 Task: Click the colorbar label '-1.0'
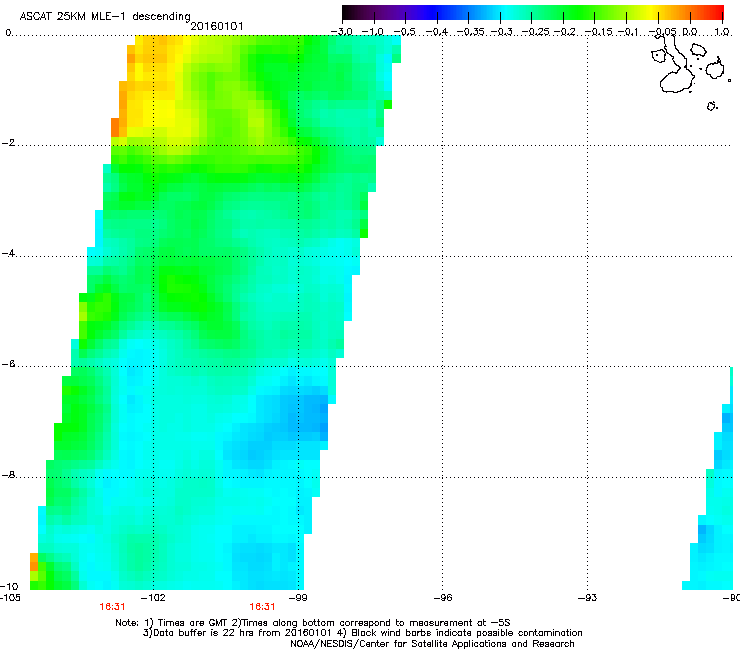point(373,32)
